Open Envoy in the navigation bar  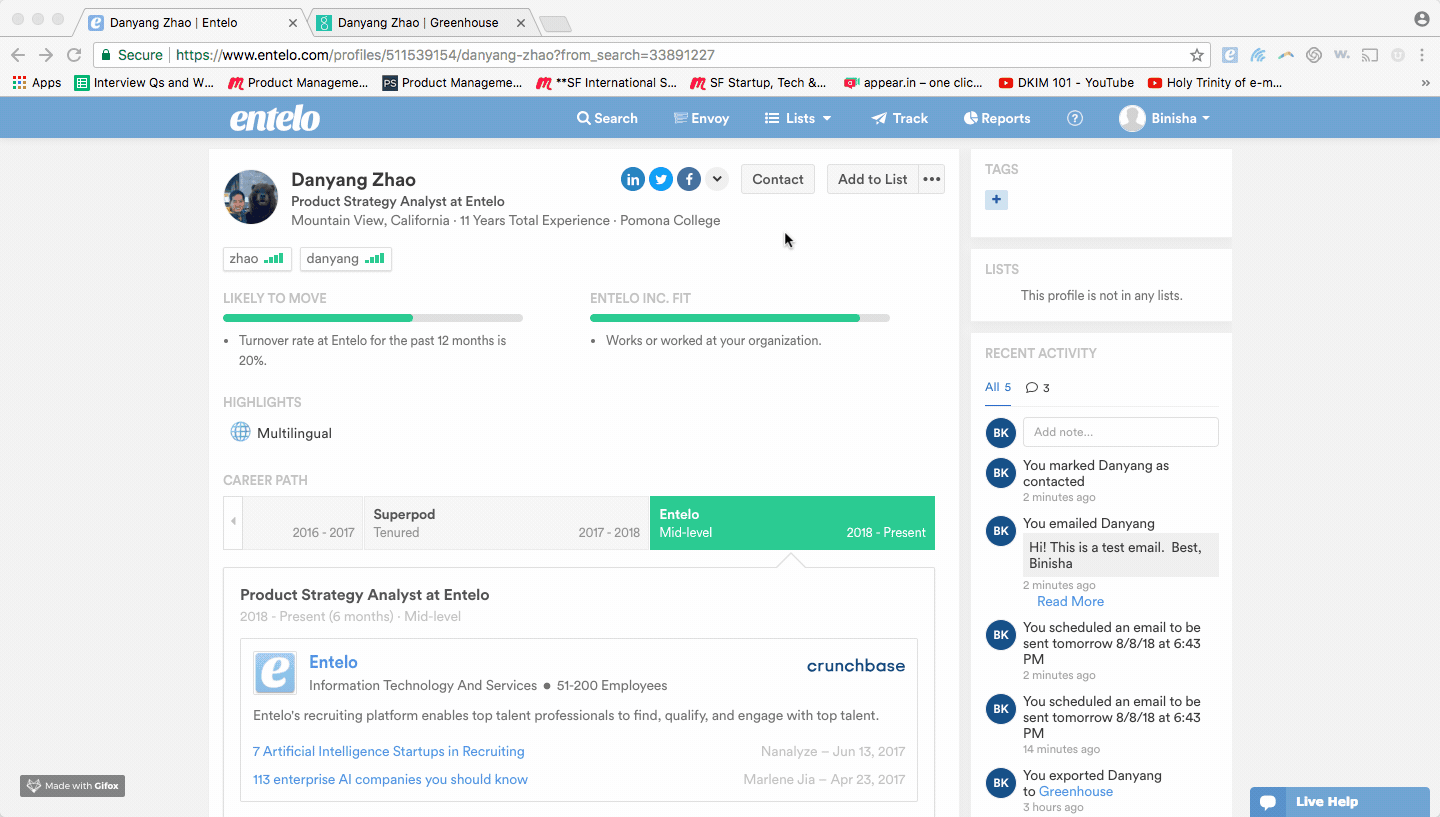701,118
